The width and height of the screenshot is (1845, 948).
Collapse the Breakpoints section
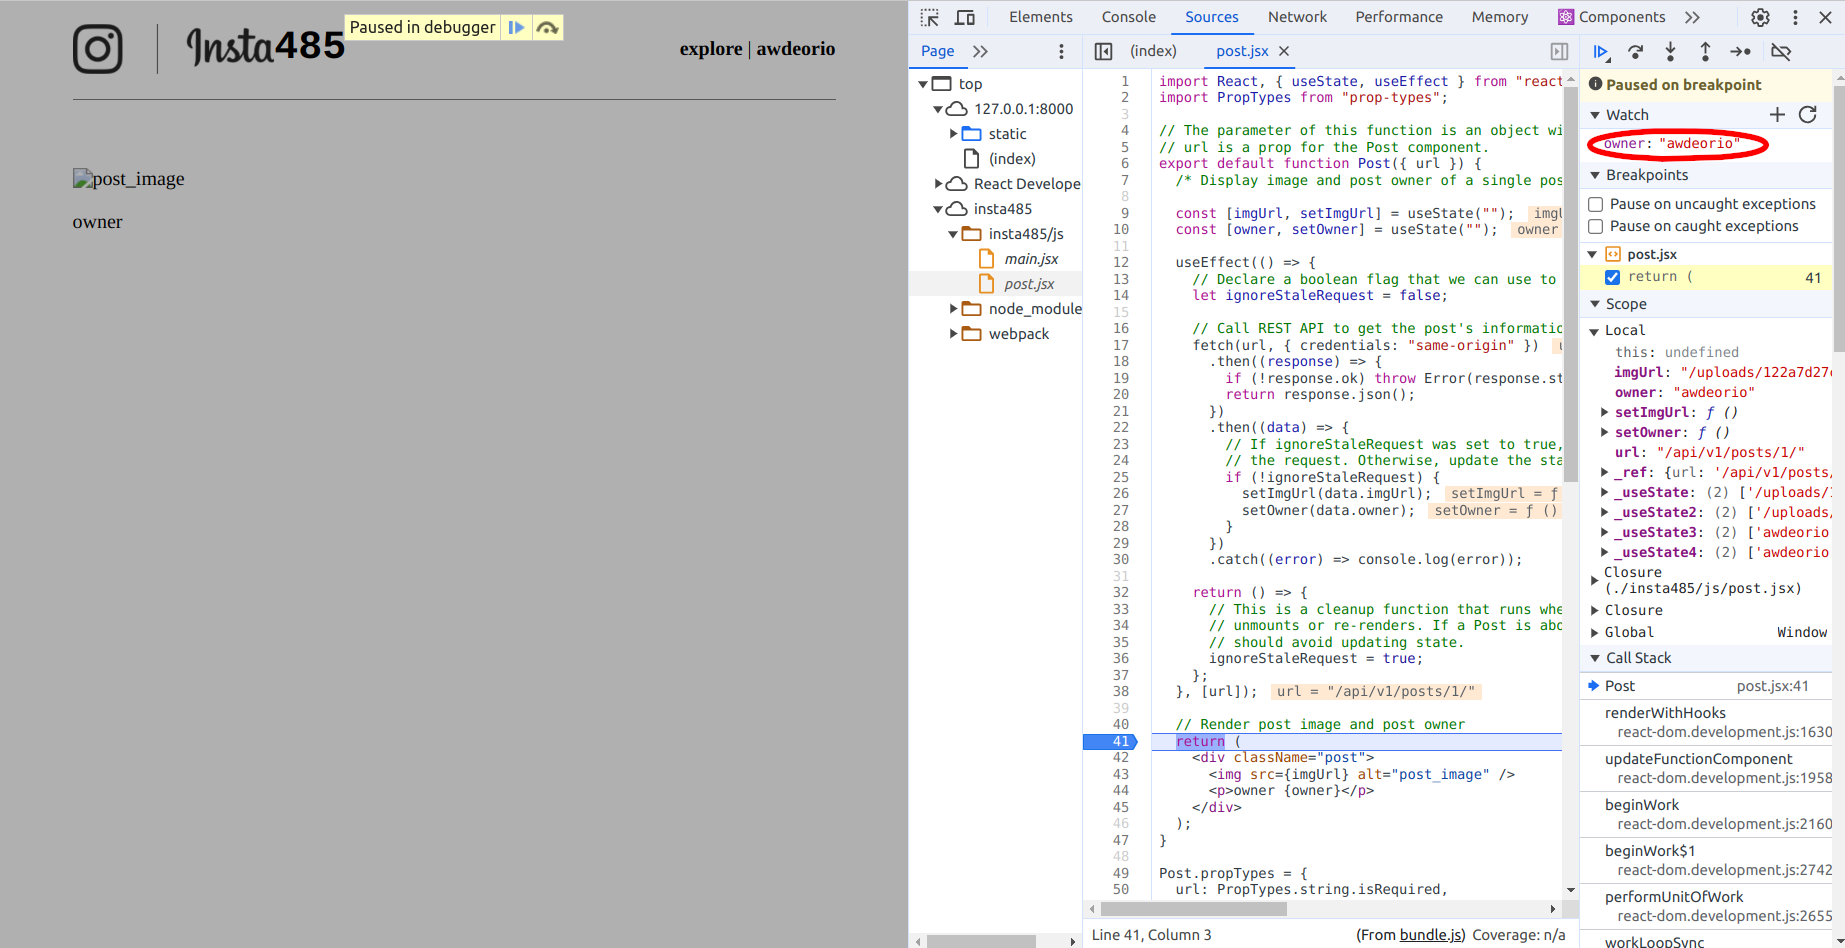point(1595,175)
